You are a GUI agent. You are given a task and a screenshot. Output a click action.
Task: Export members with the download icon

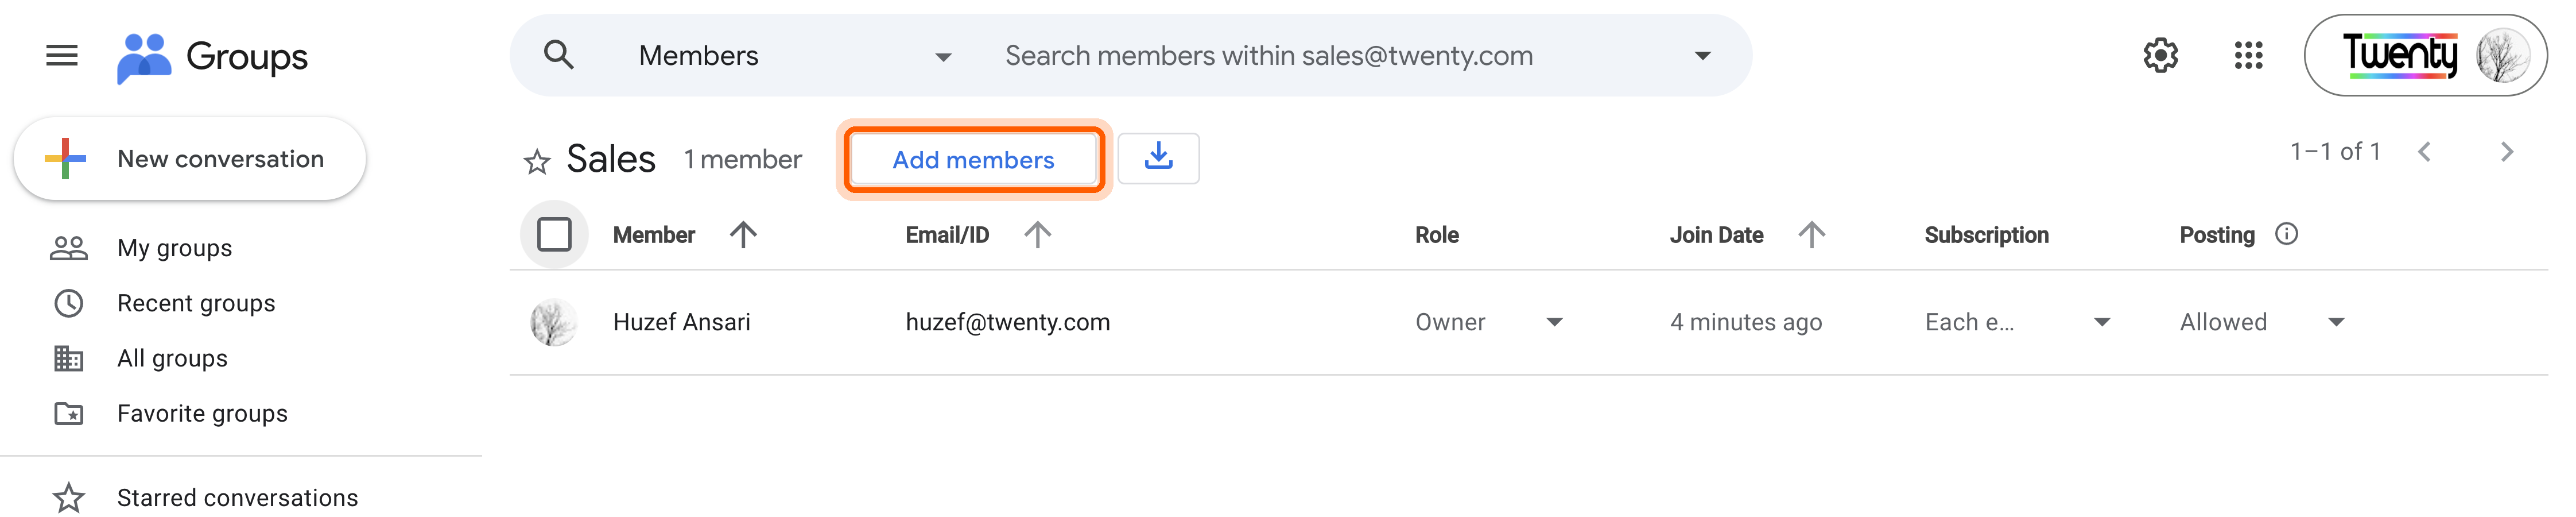(1158, 158)
